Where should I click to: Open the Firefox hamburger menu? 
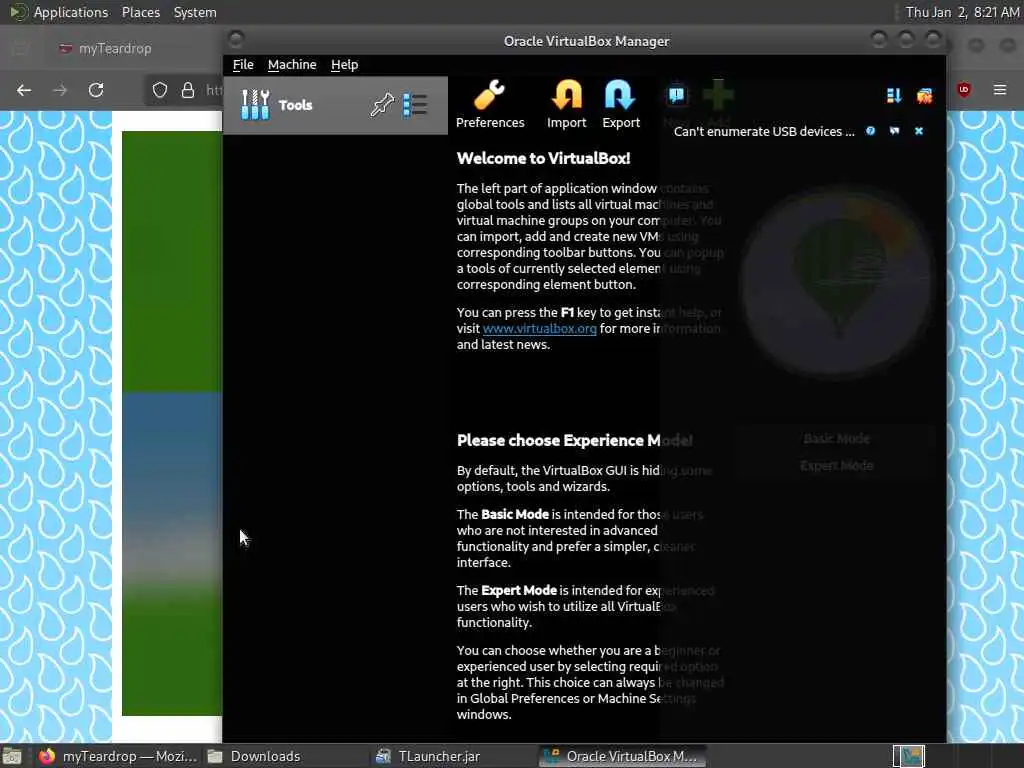(1000, 89)
